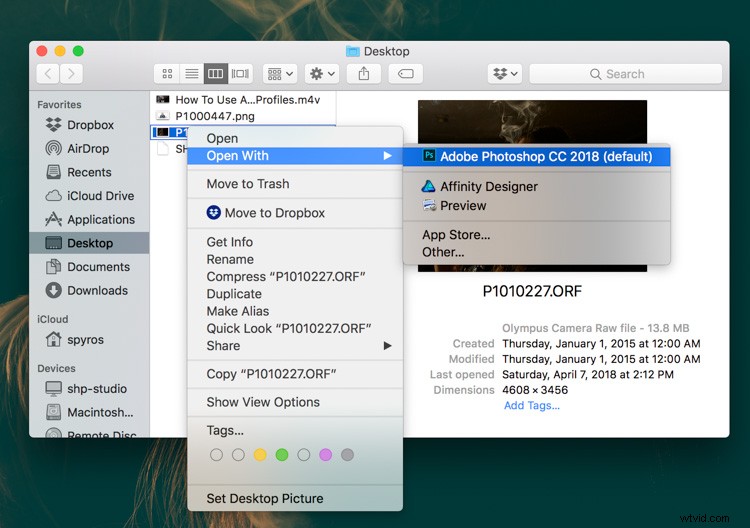Expand the arrange-by grouping dropdown
The width and height of the screenshot is (750, 528).
(x=279, y=73)
